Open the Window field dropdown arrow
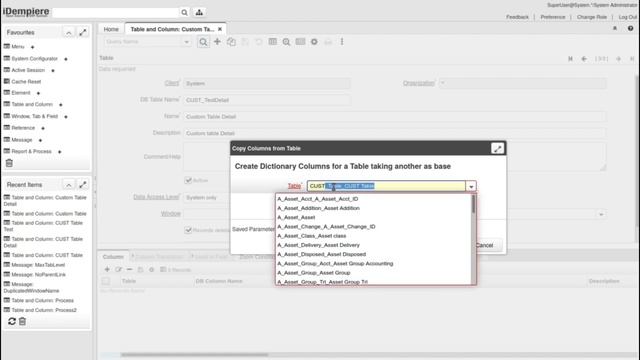The width and height of the screenshot is (640, 360). click(601, 214)
